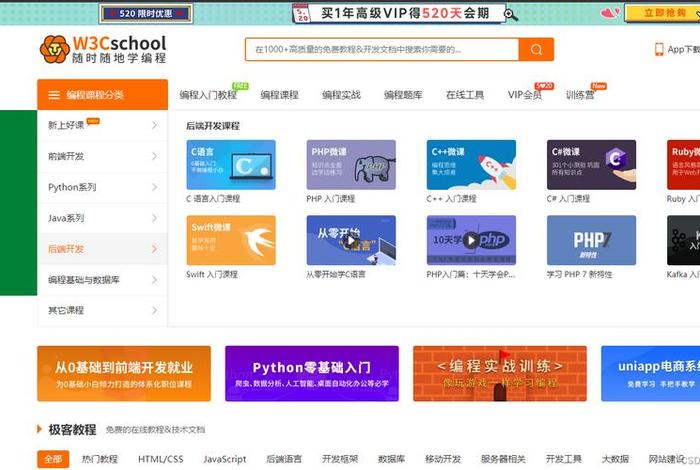Click the 'C# 入门课程' title link
Viewport: 700px width, 470px height.
tap(568, 199)
